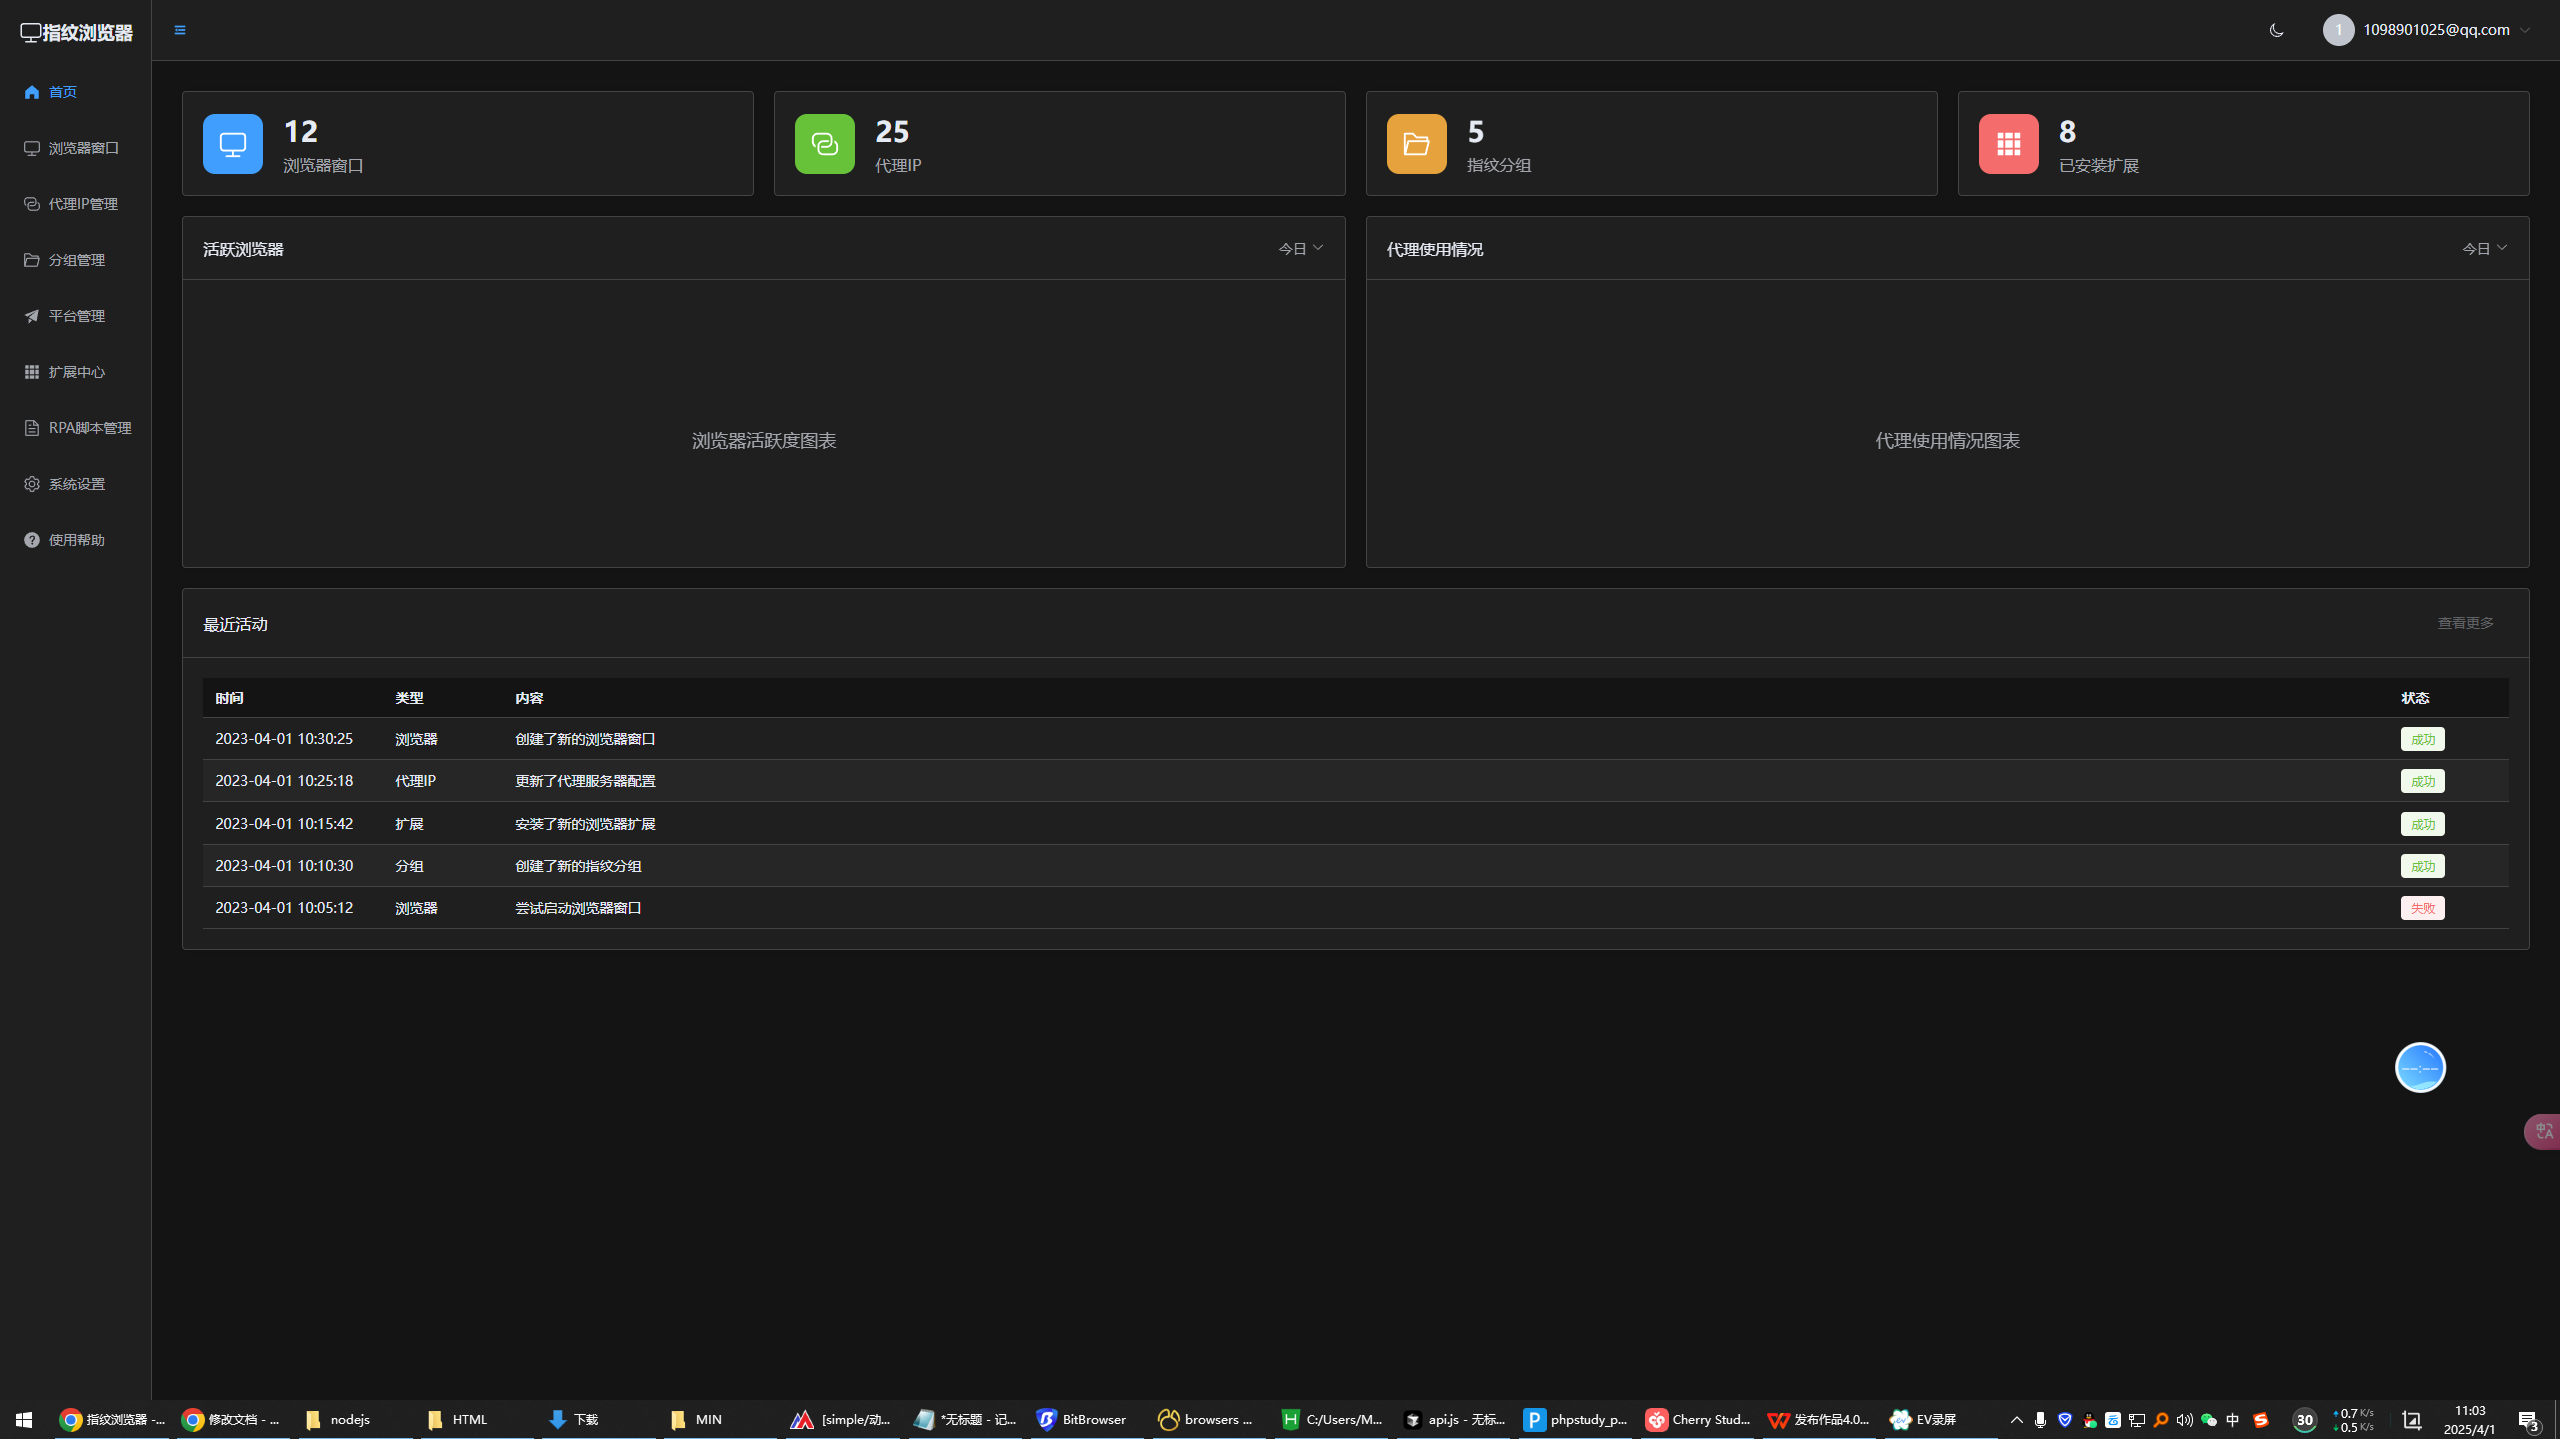The width and height of the screenshot is (2560, 1439).
Task: Open 代理IP管理 in the sidebar
Action: pyautogui.click(x=83, y=204)
